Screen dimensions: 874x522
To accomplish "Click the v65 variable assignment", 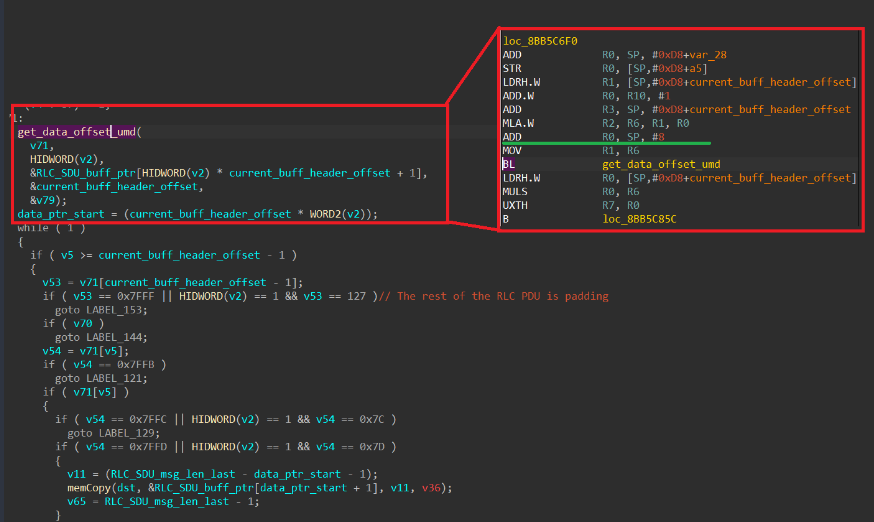I will (76, 501).
